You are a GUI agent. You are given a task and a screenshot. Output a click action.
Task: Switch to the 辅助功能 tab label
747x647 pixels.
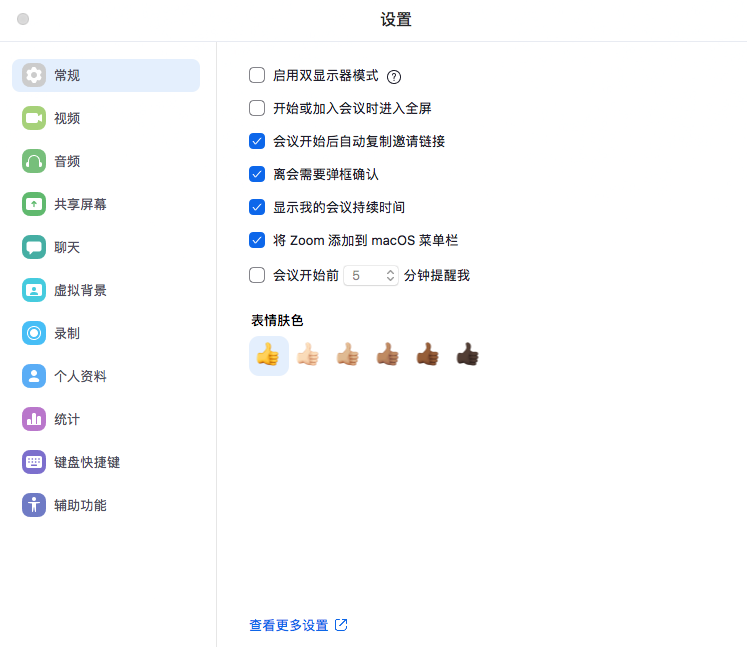coord(80,505)
